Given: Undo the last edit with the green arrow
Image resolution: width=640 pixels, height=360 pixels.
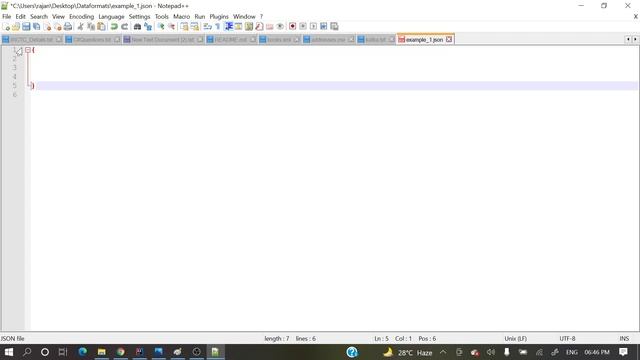Looking at the screenshot, I should point(114,27).
